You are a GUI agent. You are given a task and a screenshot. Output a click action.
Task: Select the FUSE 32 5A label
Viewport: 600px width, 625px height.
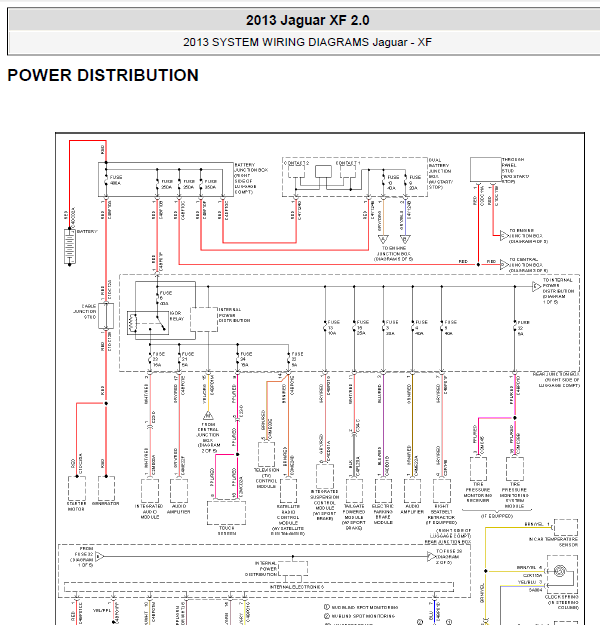[x=523, y=328]
